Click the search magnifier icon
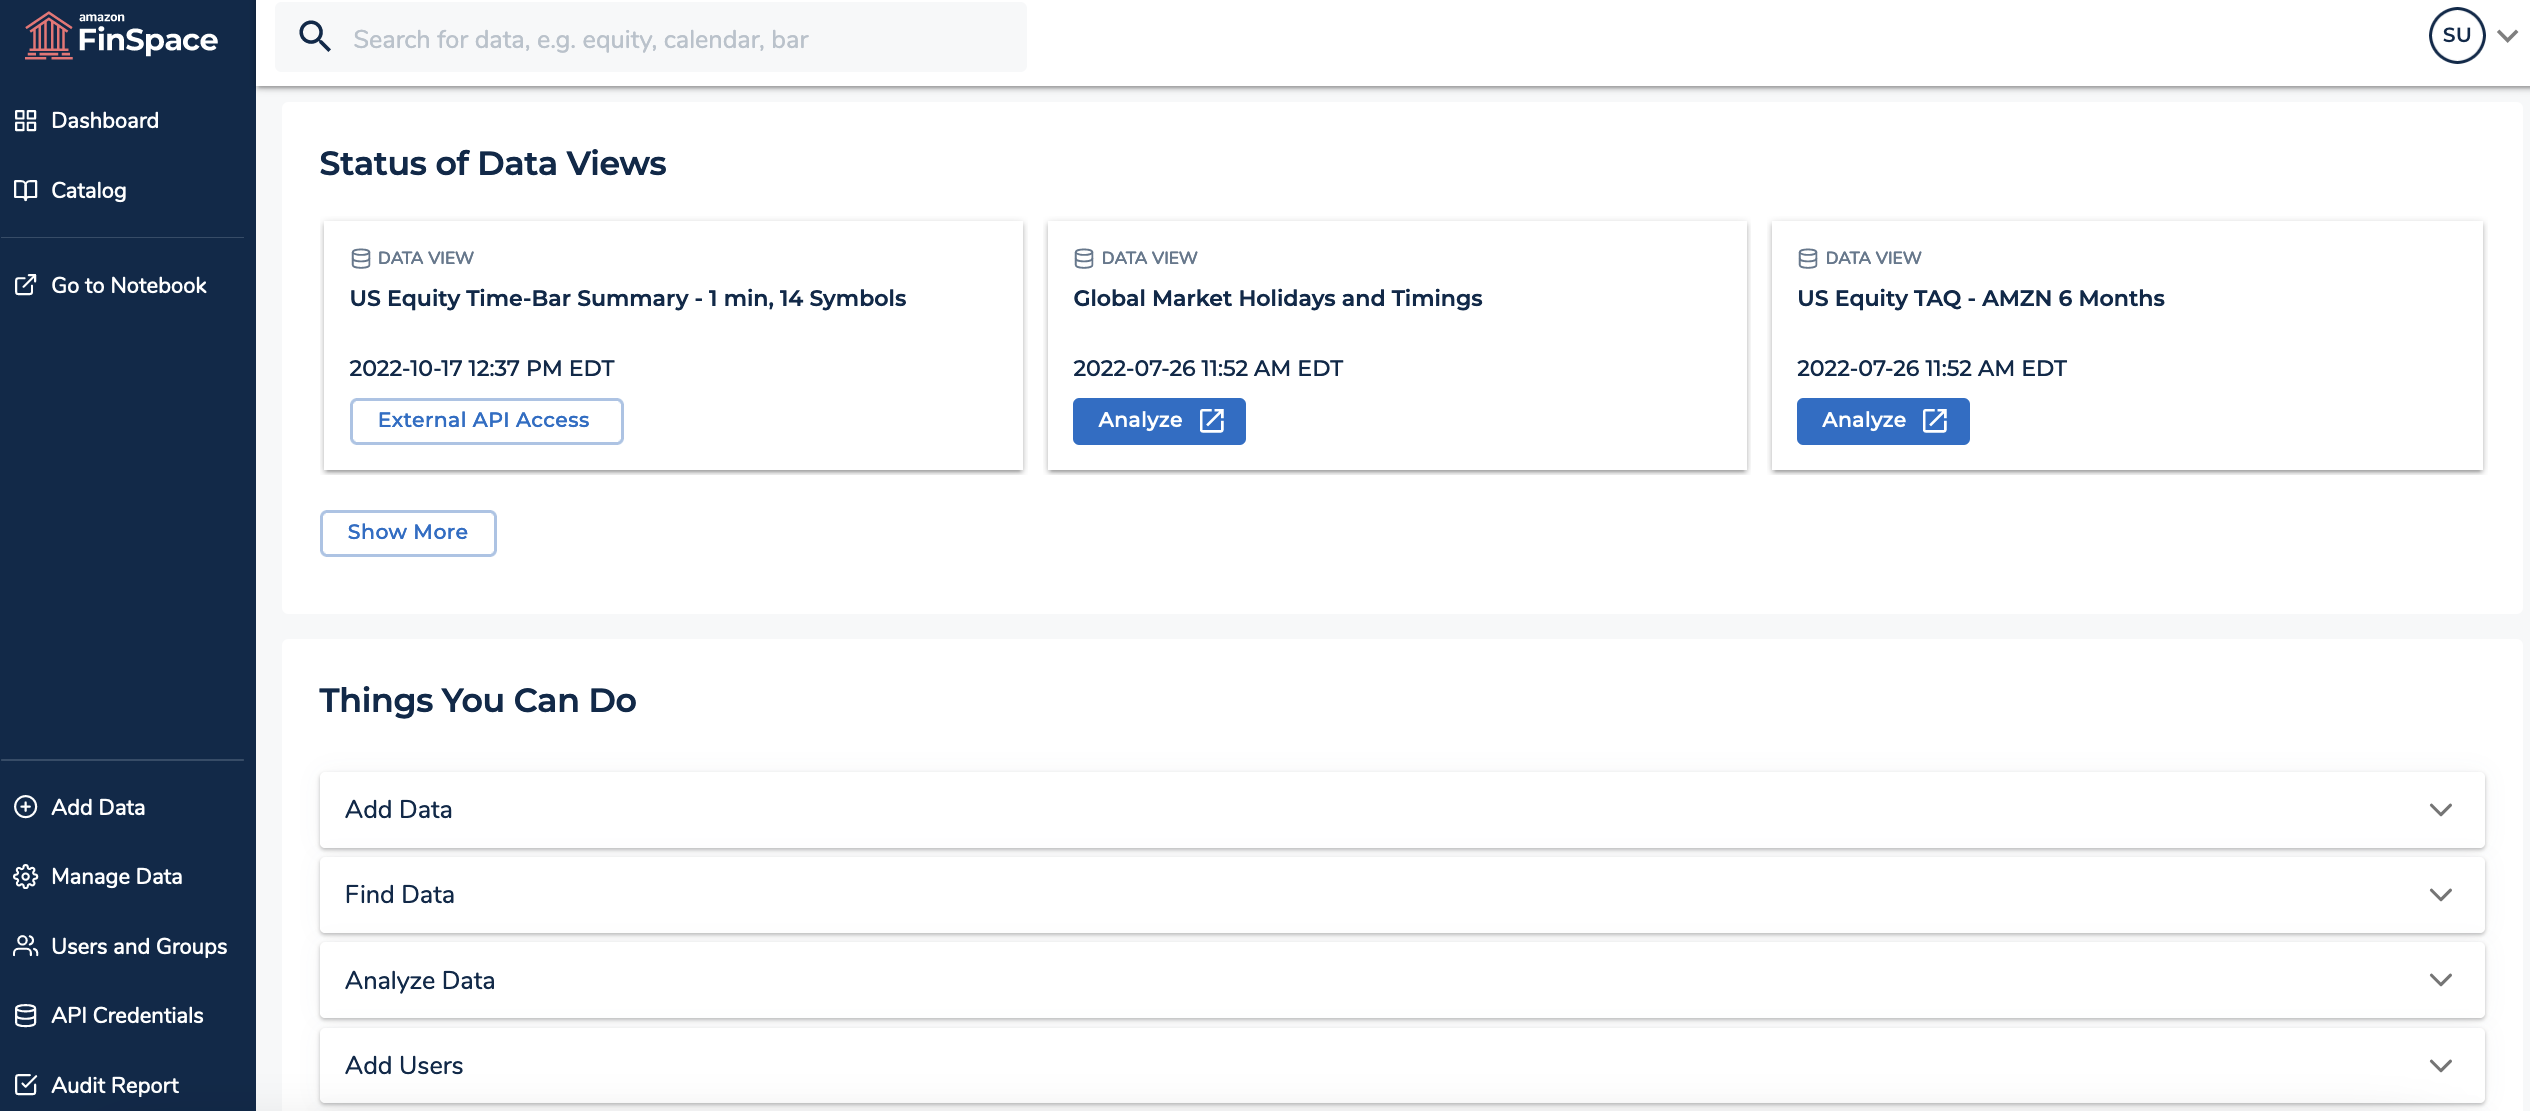The width and height of the screenshot is (2530, 1111). [315, 36]
